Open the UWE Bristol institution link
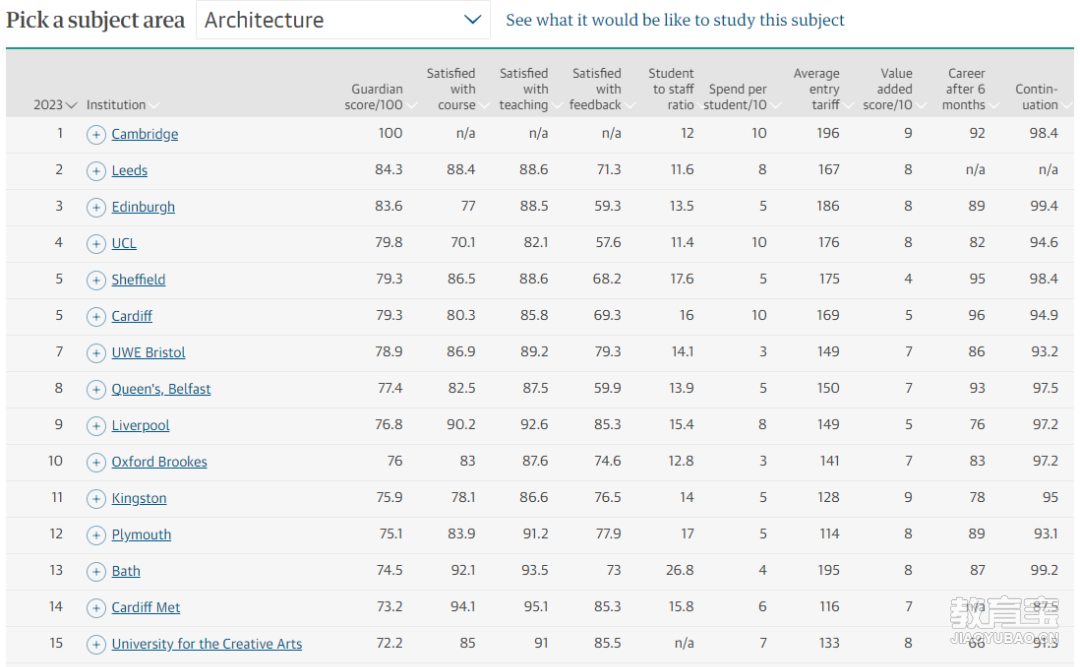1080x667 pixels. (149, 353)
